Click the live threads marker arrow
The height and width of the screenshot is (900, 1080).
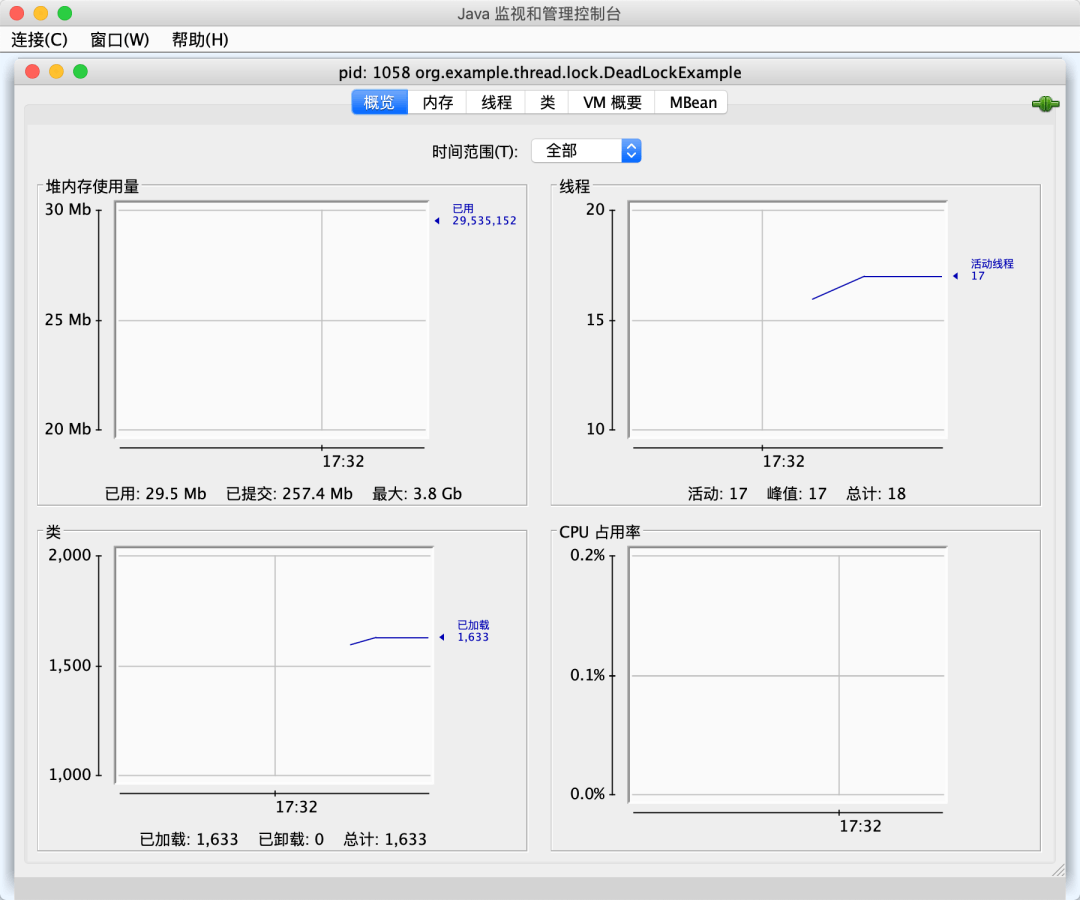pos(955,276)
